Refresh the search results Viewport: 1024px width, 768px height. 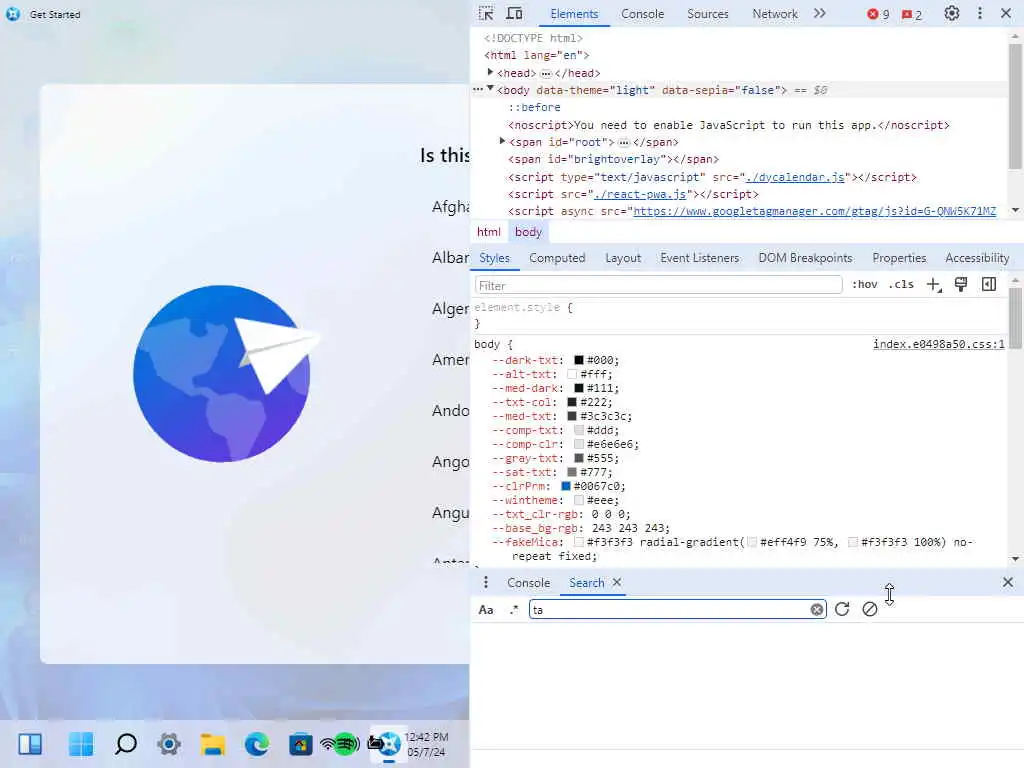(x=842, y=609)
